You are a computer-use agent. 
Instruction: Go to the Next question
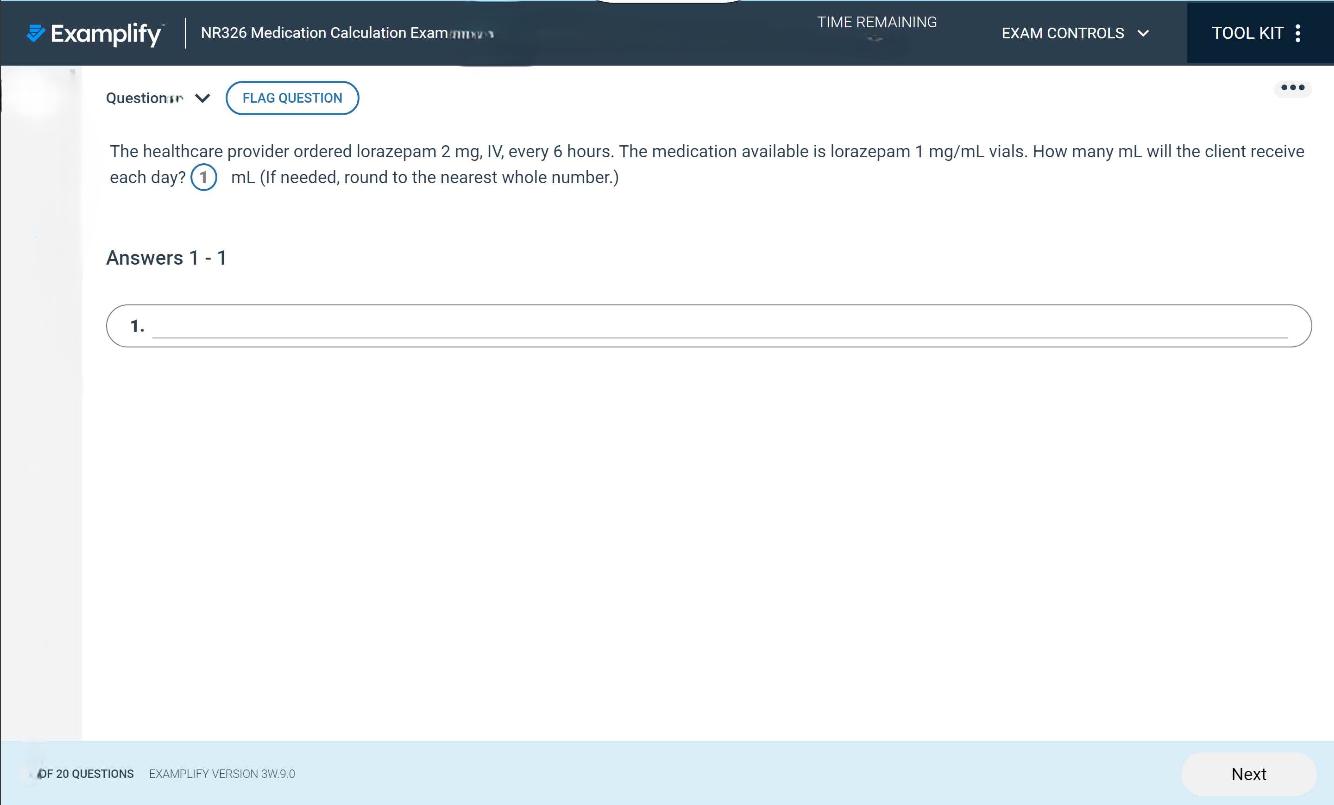coord(1249,774)
